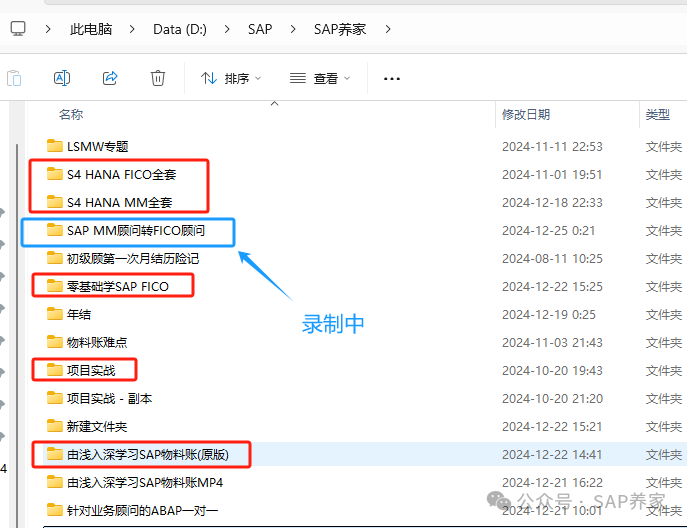Click date 2024-12-22 15:25
687x528 pixels.
pos(552,287)
